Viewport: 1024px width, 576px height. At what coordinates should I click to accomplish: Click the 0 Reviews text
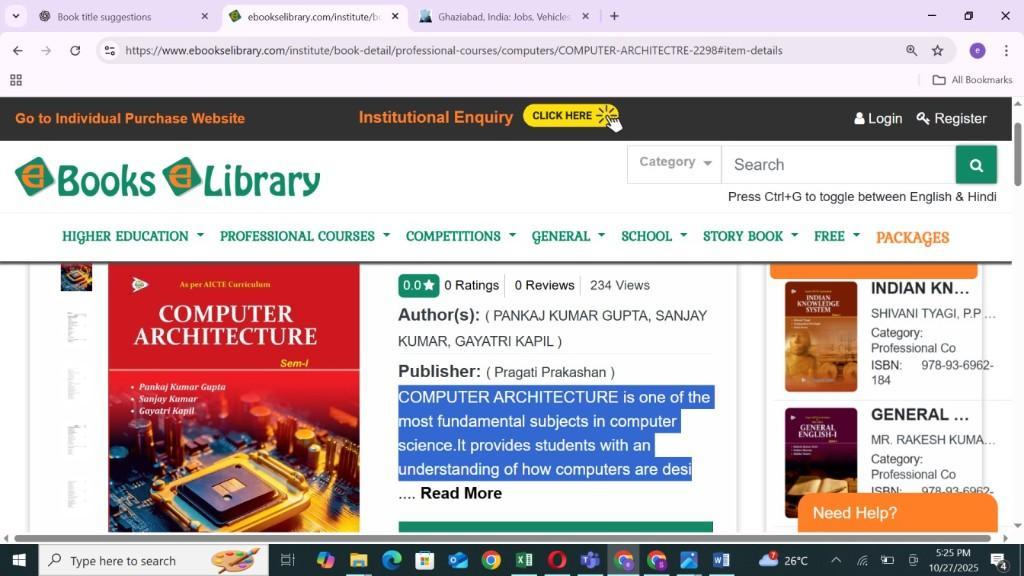(544, 285)
